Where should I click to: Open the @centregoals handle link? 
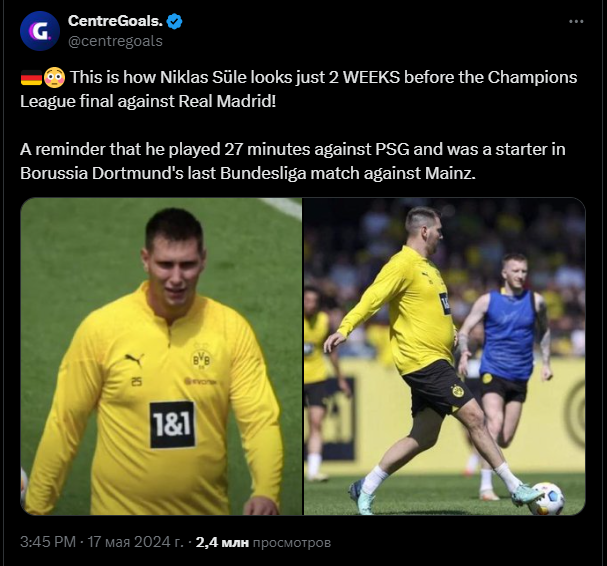click(115, 41)
